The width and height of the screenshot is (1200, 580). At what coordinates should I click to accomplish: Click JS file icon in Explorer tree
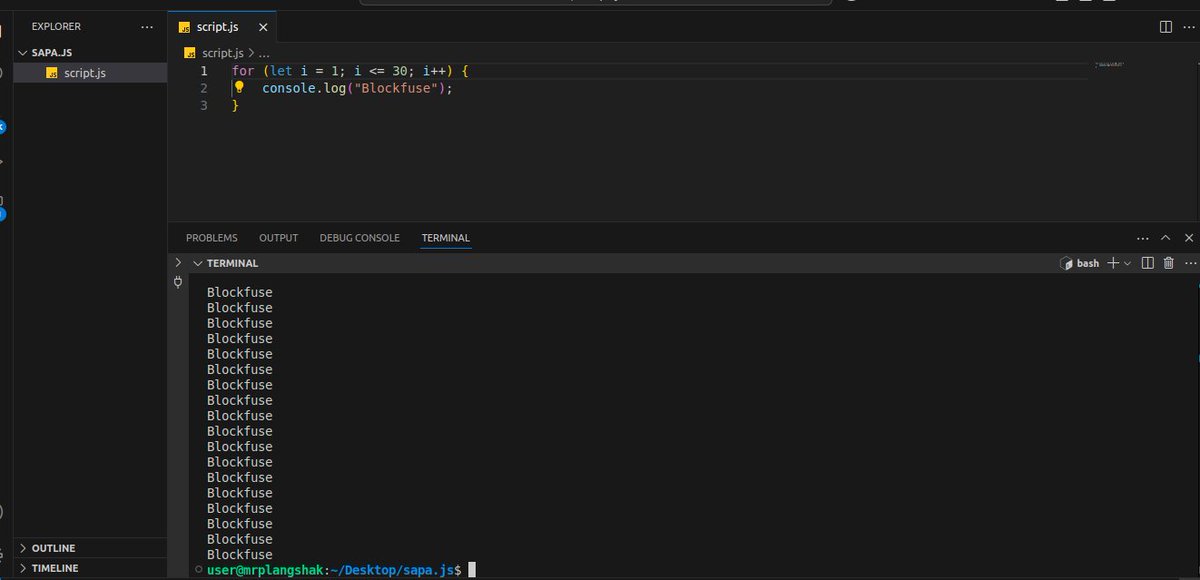[x=52, y=73]
